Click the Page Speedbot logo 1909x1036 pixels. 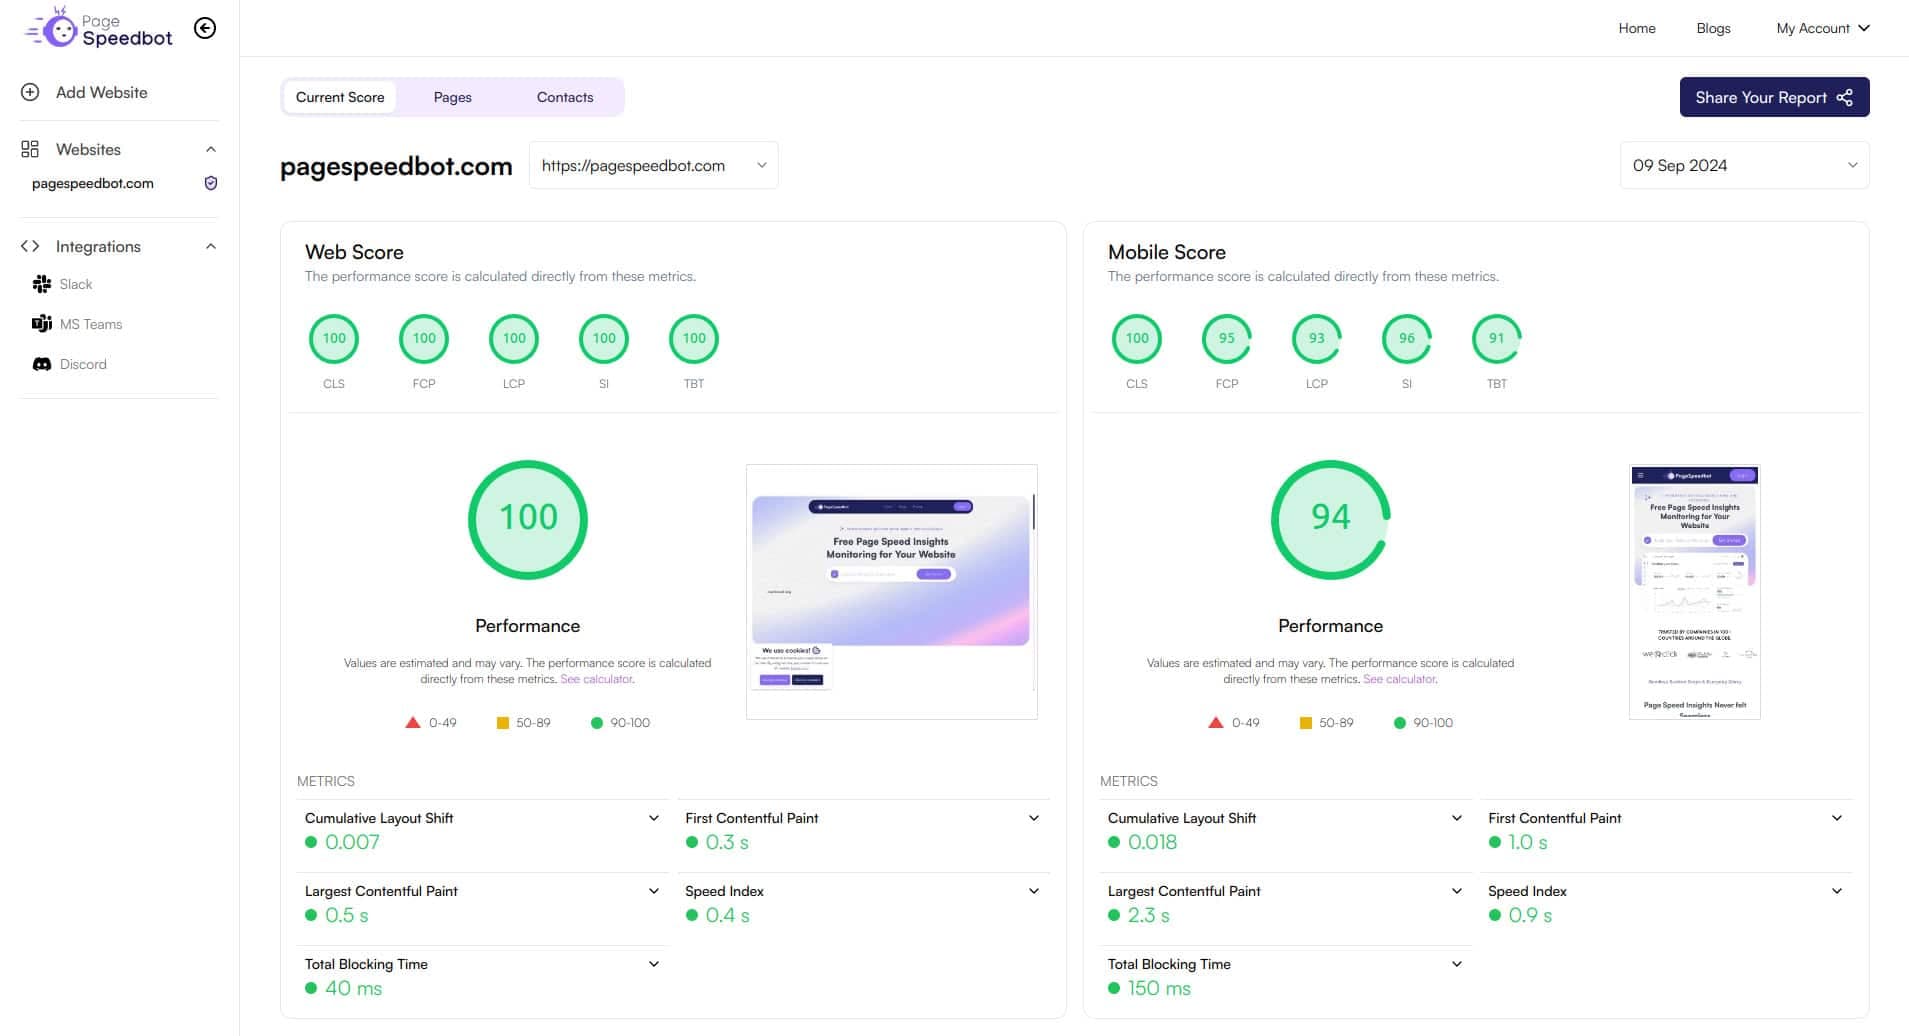[99, 28]
